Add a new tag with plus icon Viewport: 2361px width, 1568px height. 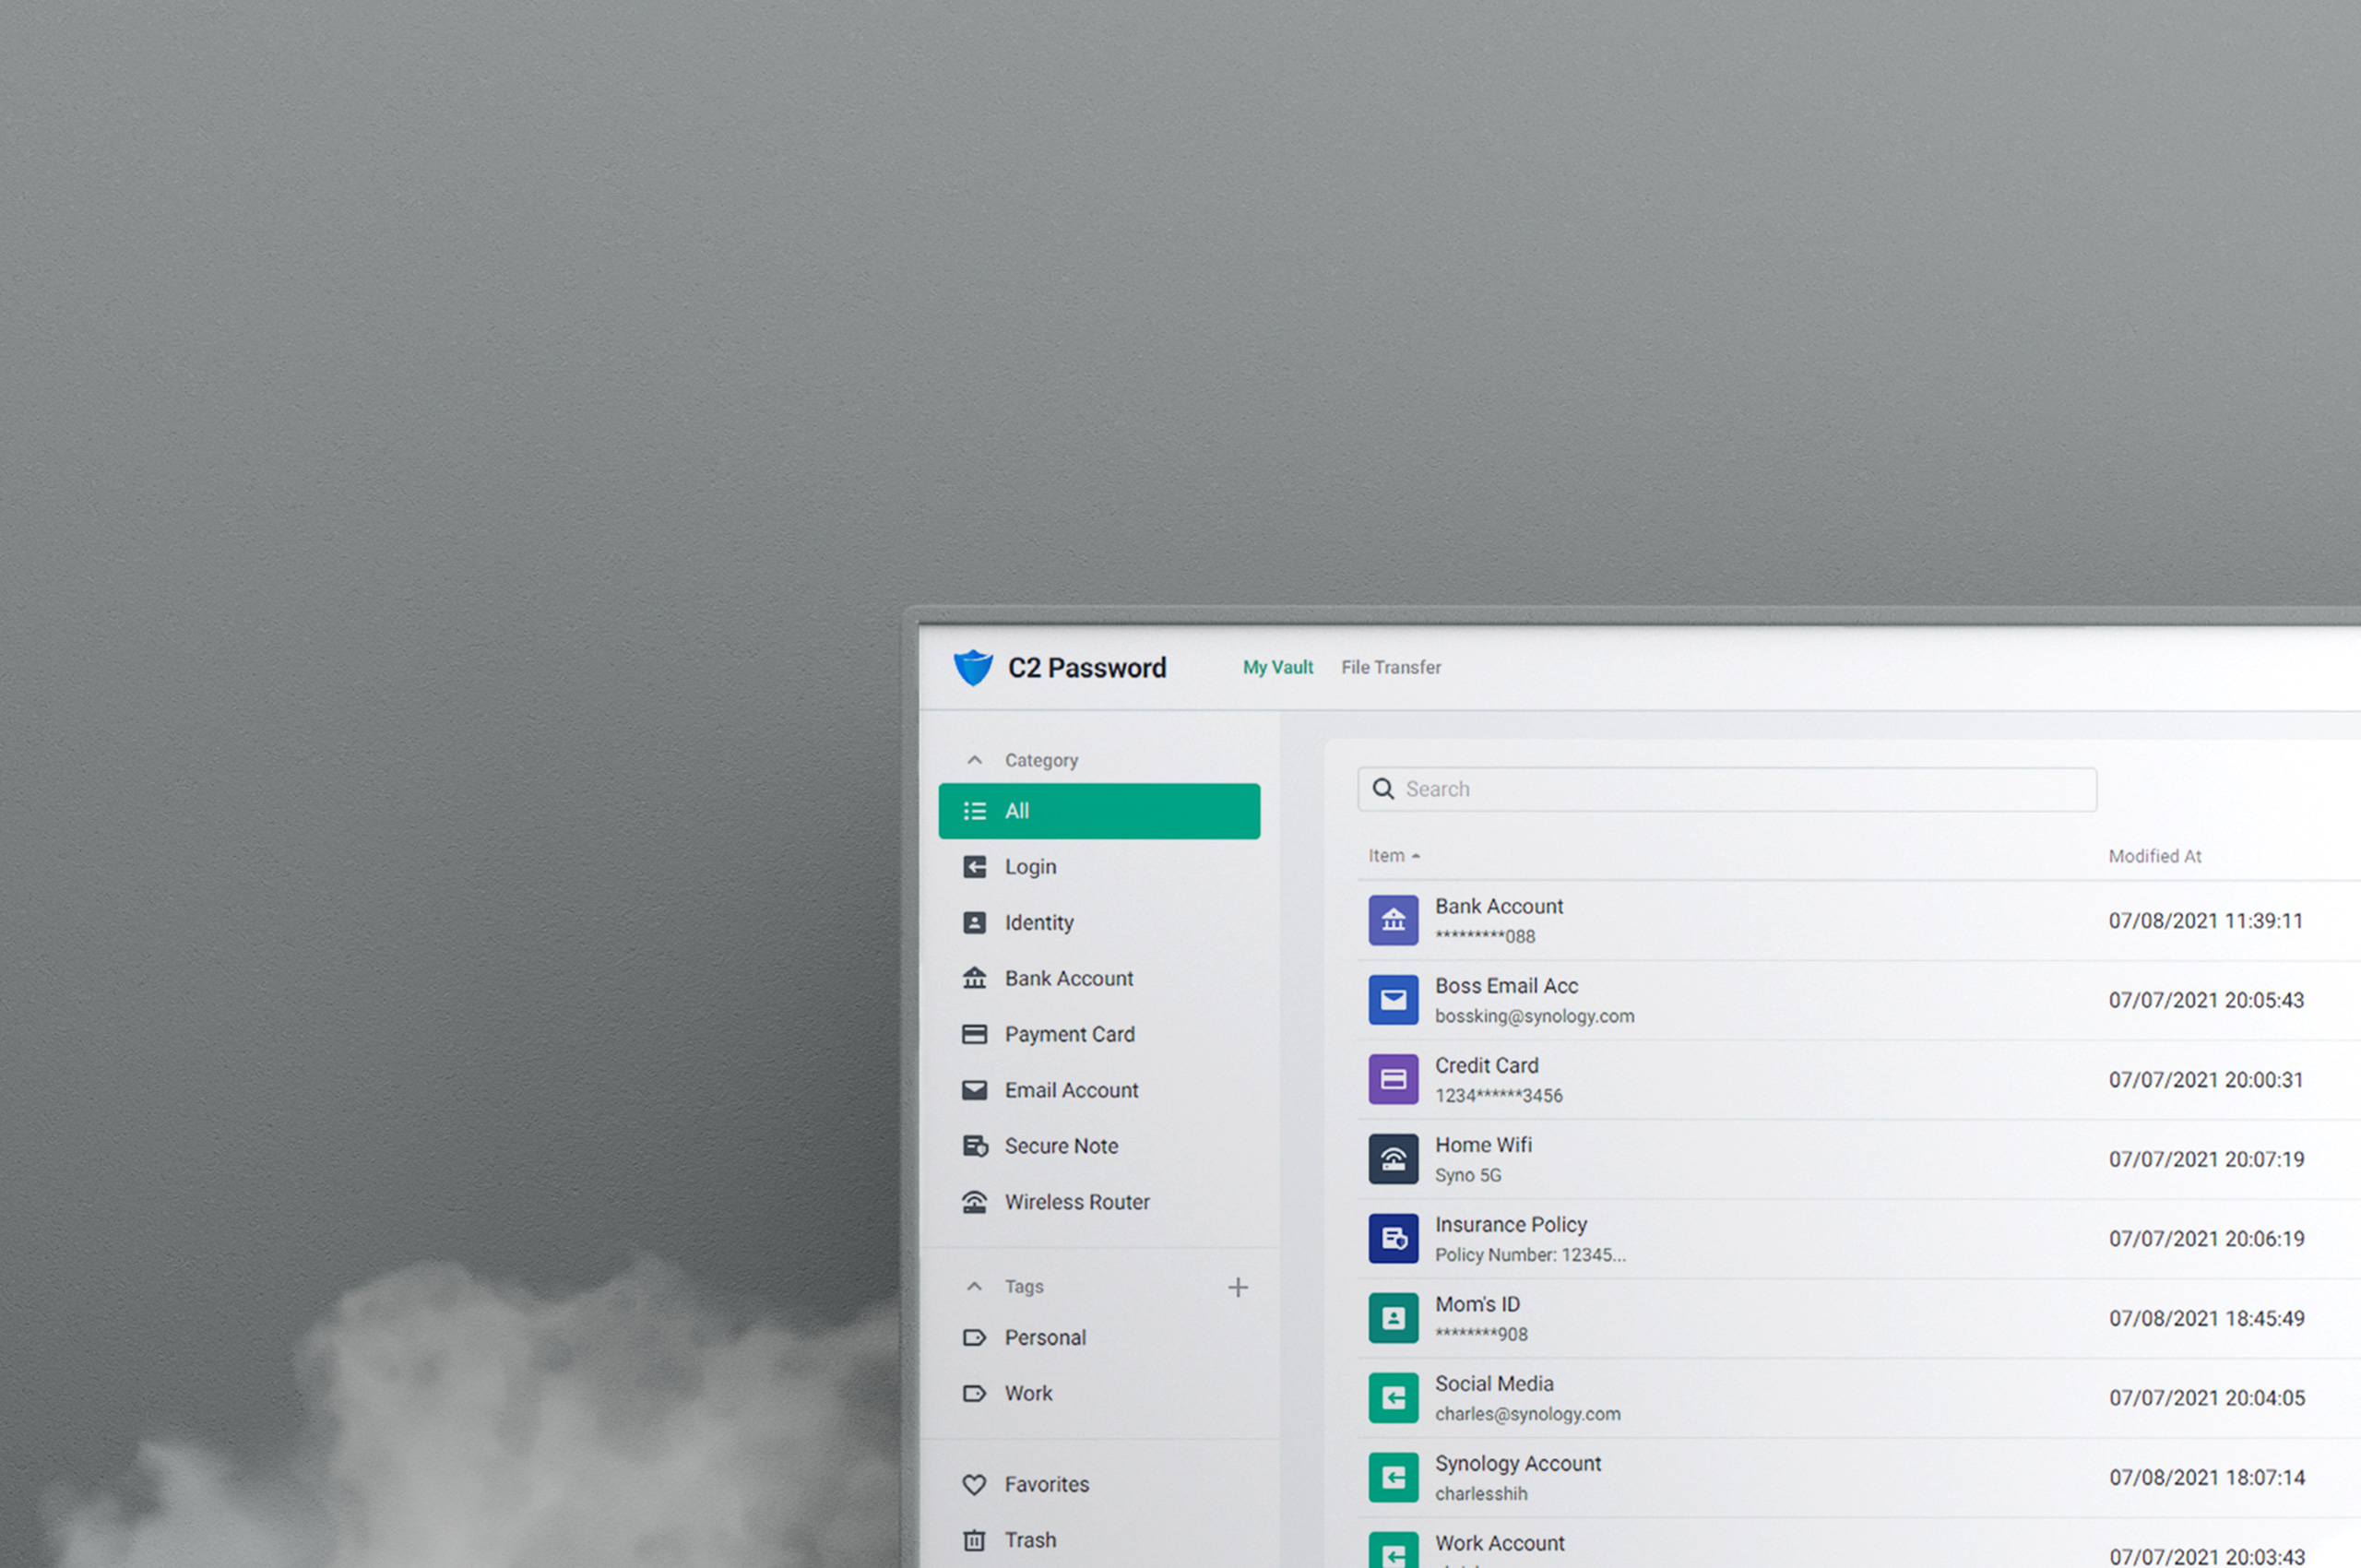1238,1287
